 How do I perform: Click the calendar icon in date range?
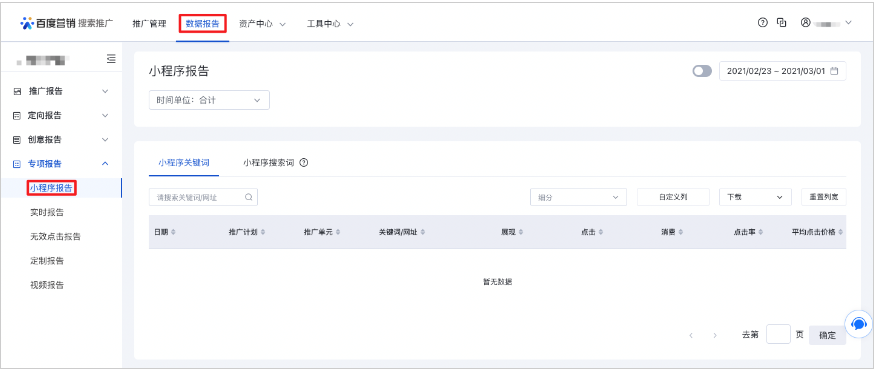pos(834,71)
